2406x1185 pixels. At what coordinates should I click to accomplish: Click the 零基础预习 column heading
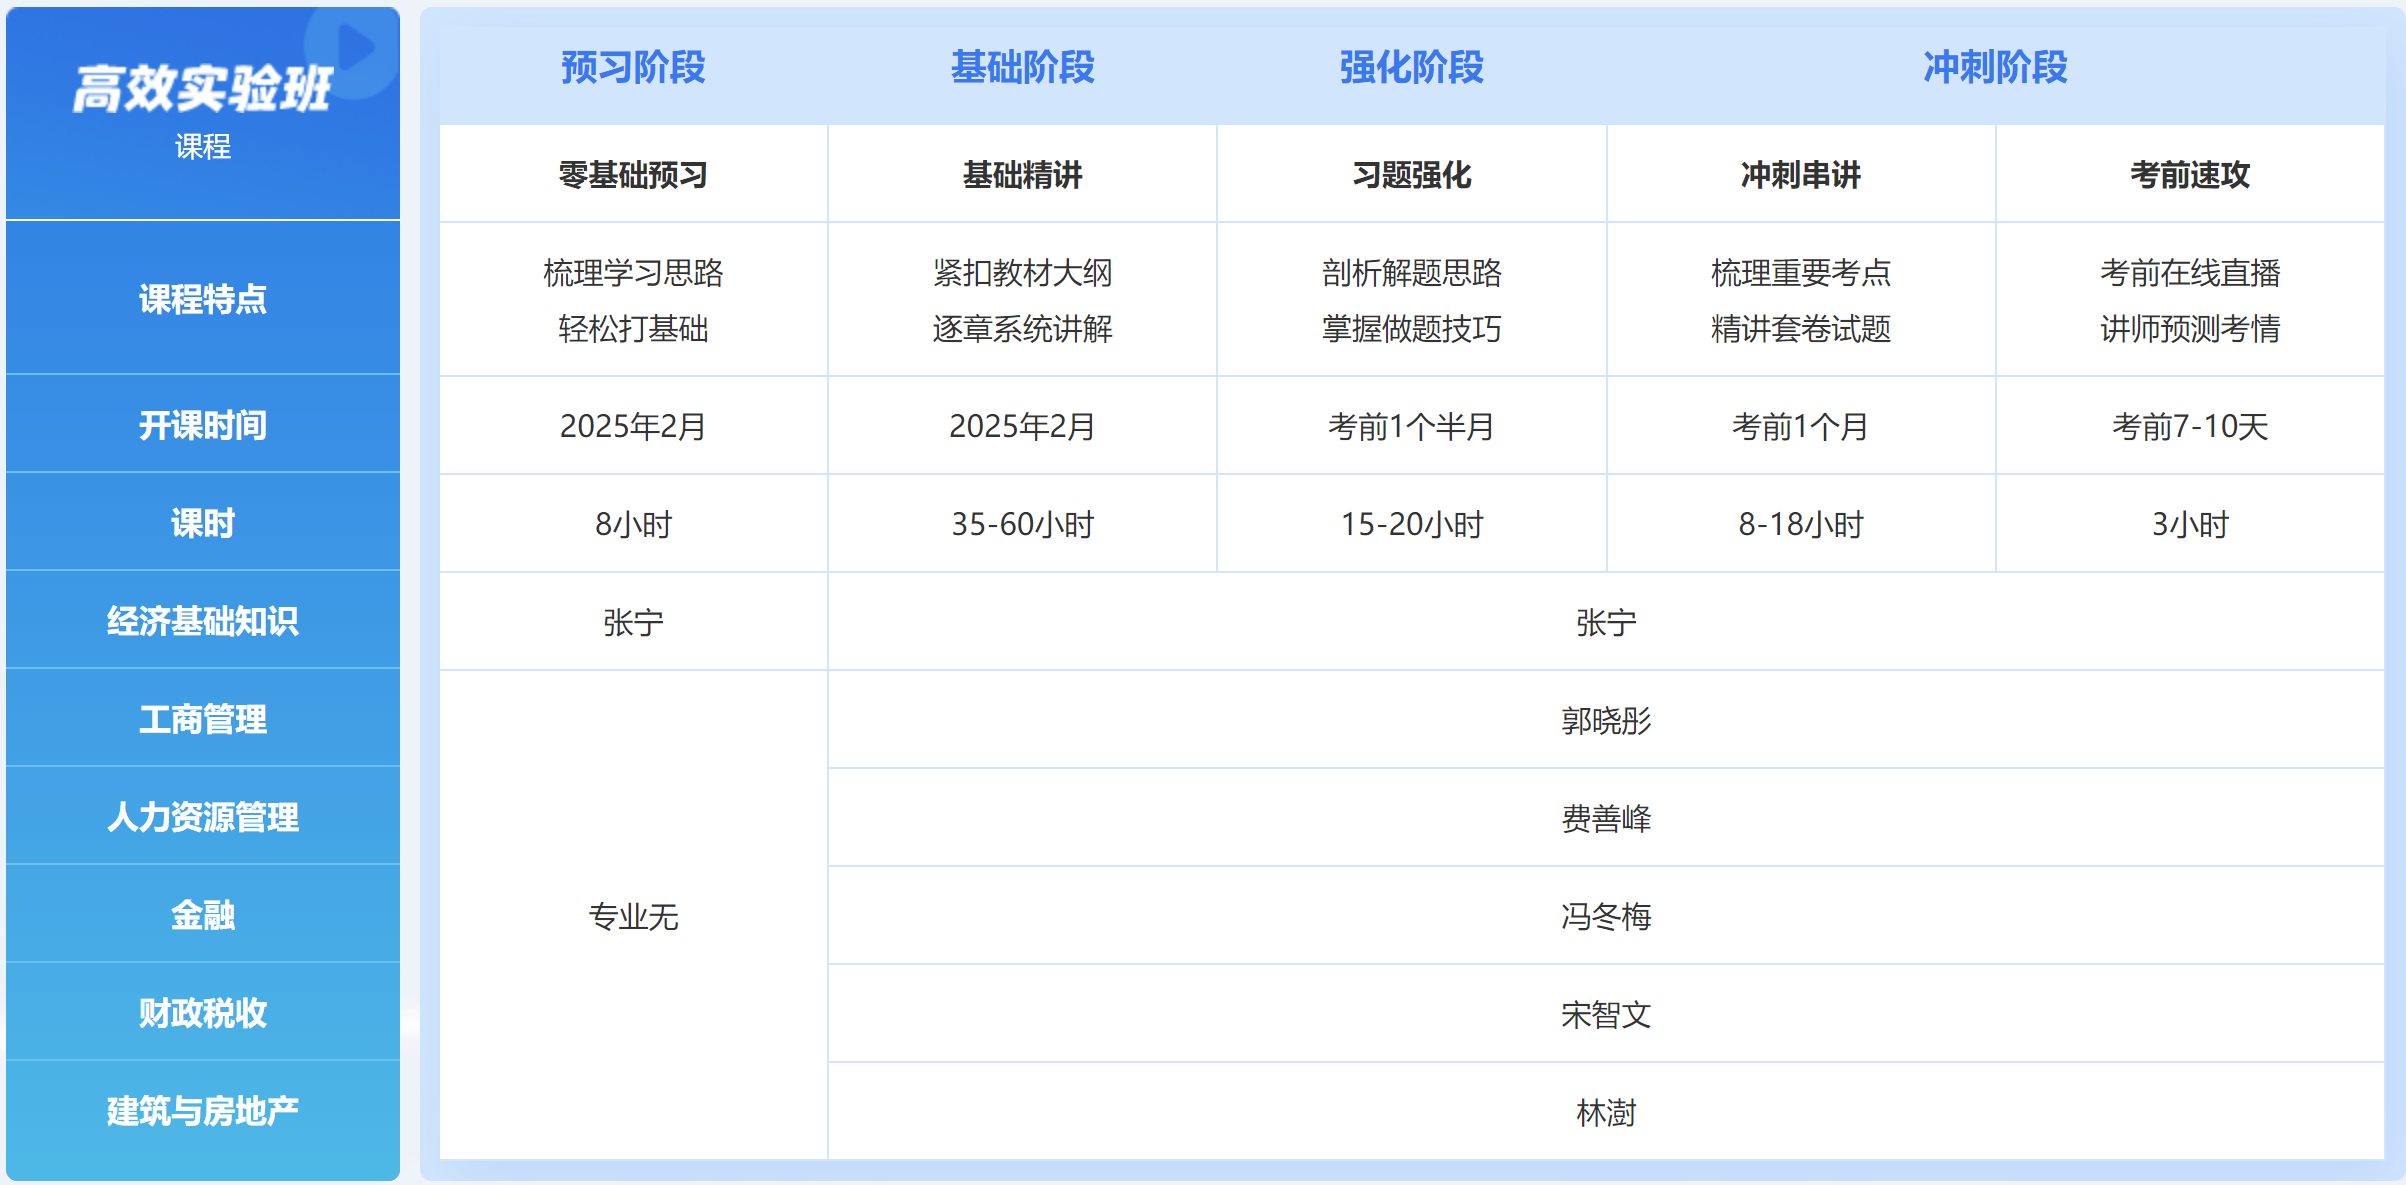pos(633,175)
